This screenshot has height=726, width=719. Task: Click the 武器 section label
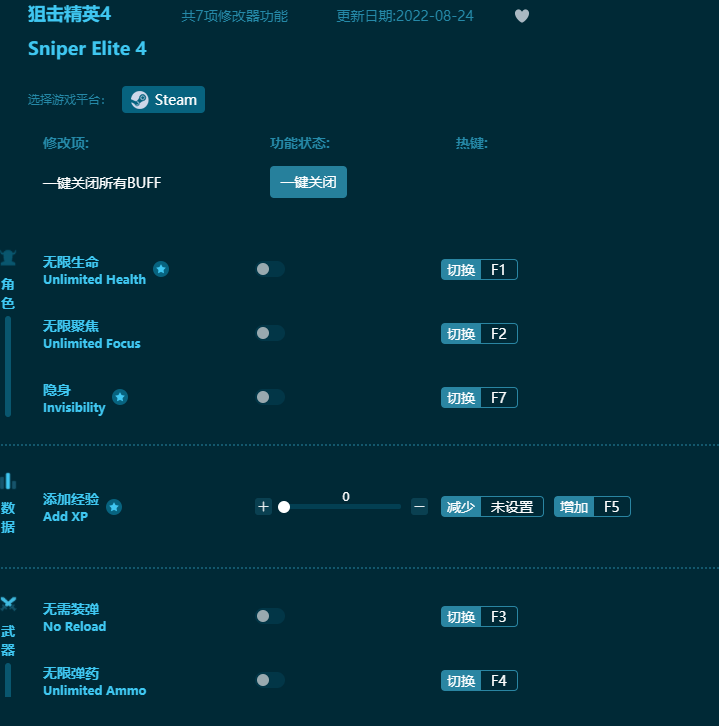tap(8, 640)
